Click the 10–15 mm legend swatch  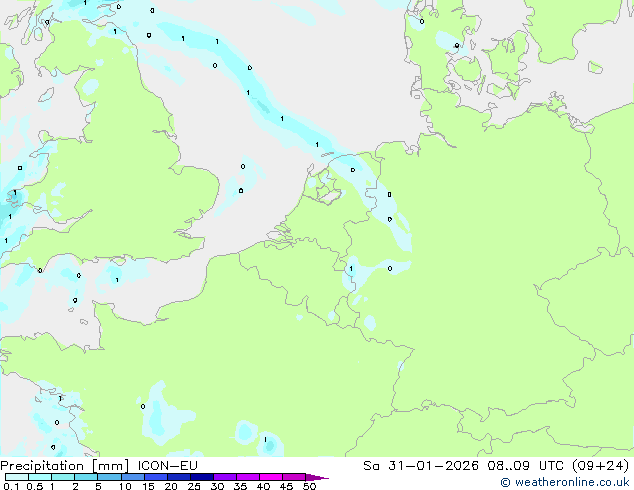tap(133, 477)
